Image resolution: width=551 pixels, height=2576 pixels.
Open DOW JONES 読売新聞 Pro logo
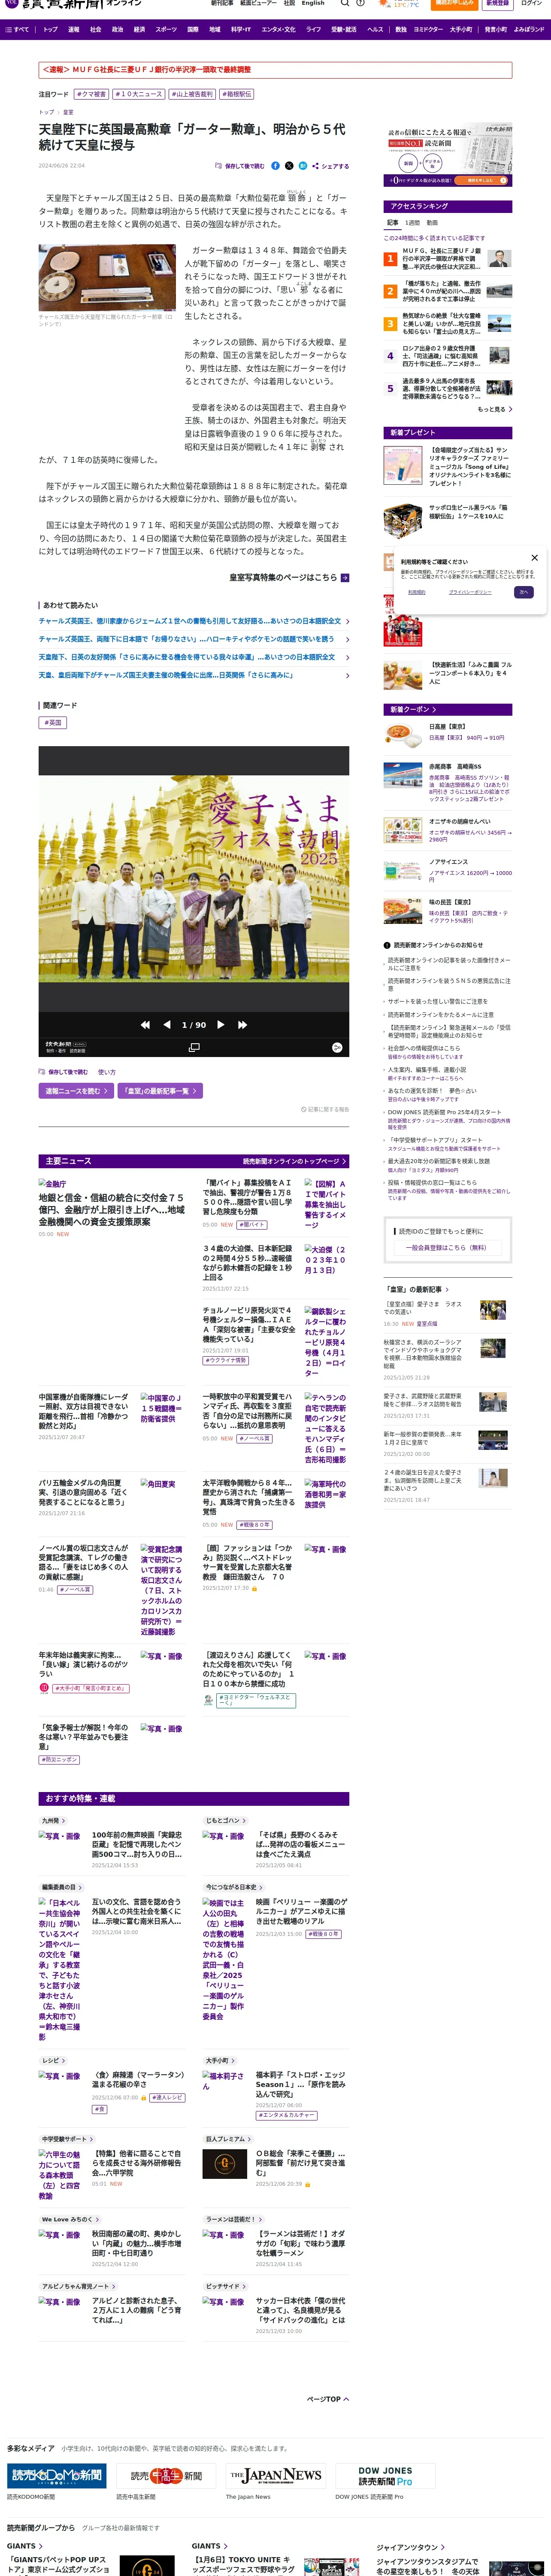click(x=385, y=2475)
